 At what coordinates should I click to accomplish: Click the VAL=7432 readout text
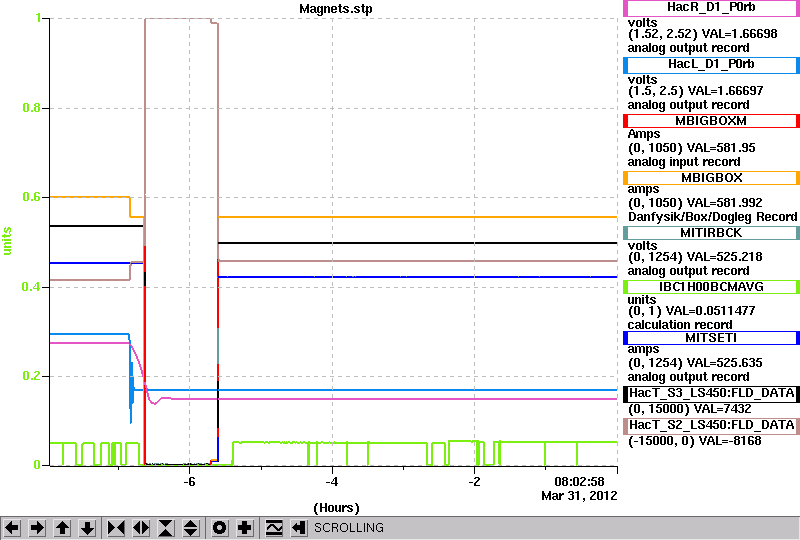click(x=723, y=409)
